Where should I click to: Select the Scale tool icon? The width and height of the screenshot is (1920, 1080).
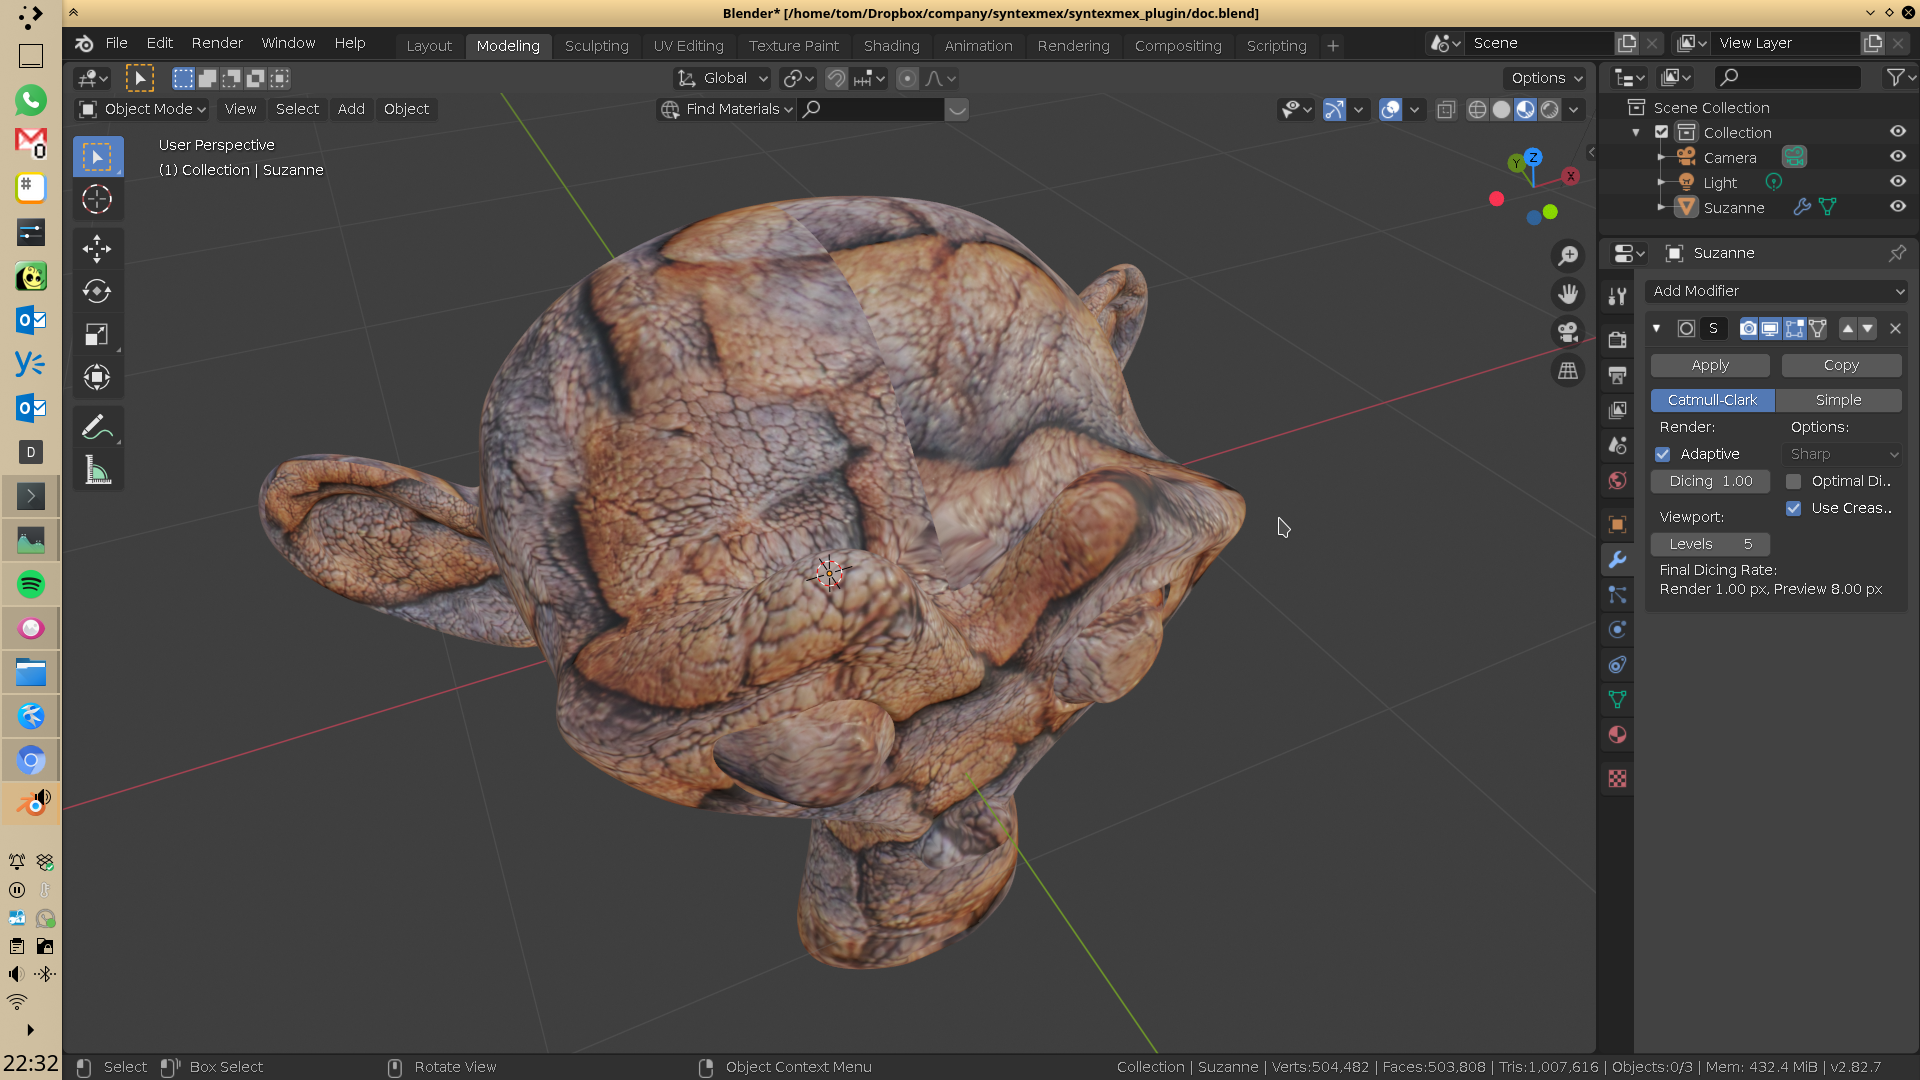tap(97, 334)
